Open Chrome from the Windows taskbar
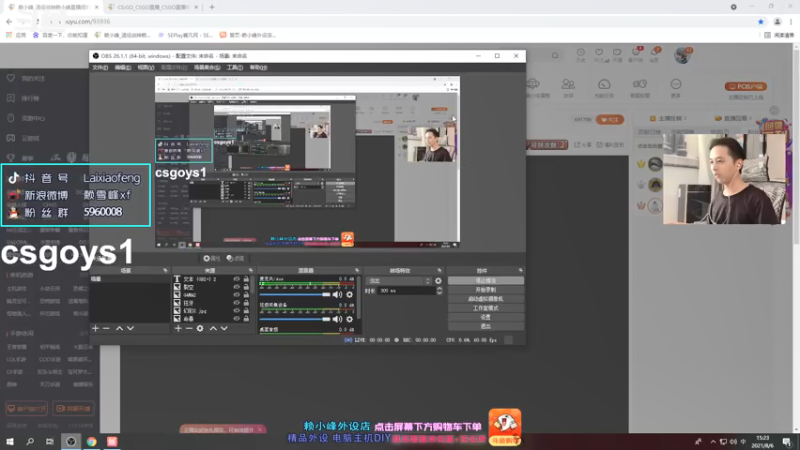This screenshot has height=450, width=800. pos(91,441)
